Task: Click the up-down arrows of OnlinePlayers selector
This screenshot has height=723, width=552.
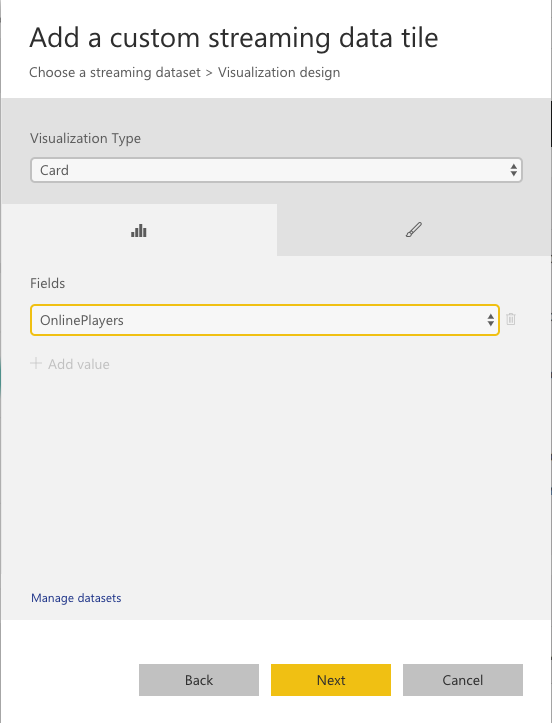Action: click(491, 320)
